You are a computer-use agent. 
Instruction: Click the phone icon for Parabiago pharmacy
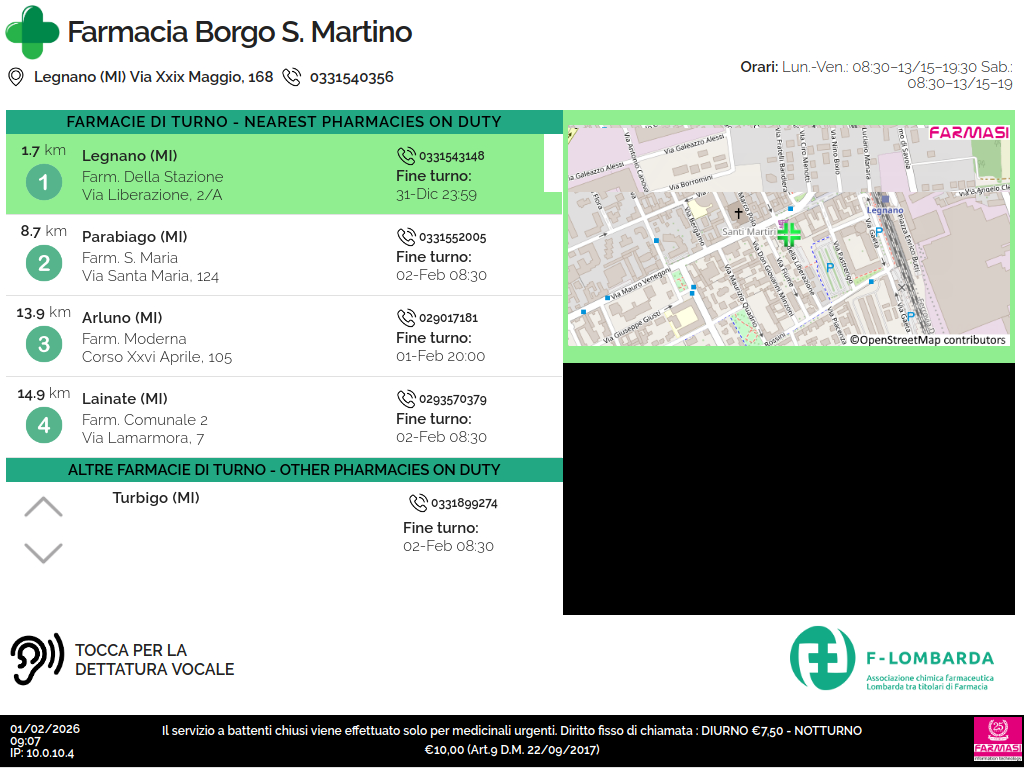click(x=406, y=237)
